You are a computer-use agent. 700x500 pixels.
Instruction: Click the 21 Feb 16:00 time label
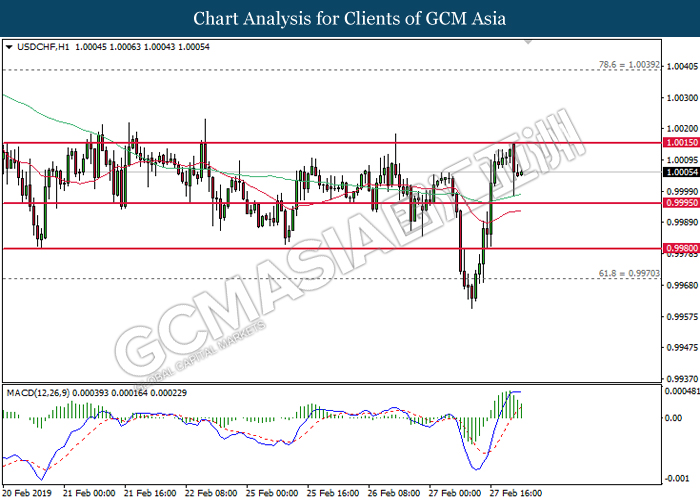click(150, 493)
